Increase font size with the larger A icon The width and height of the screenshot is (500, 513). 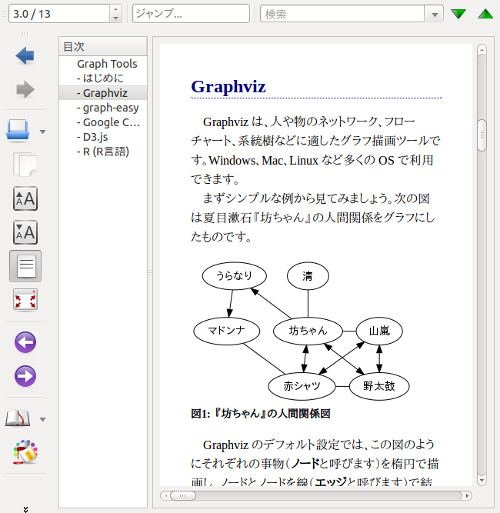pyautogui.click(x=25, y=199)
